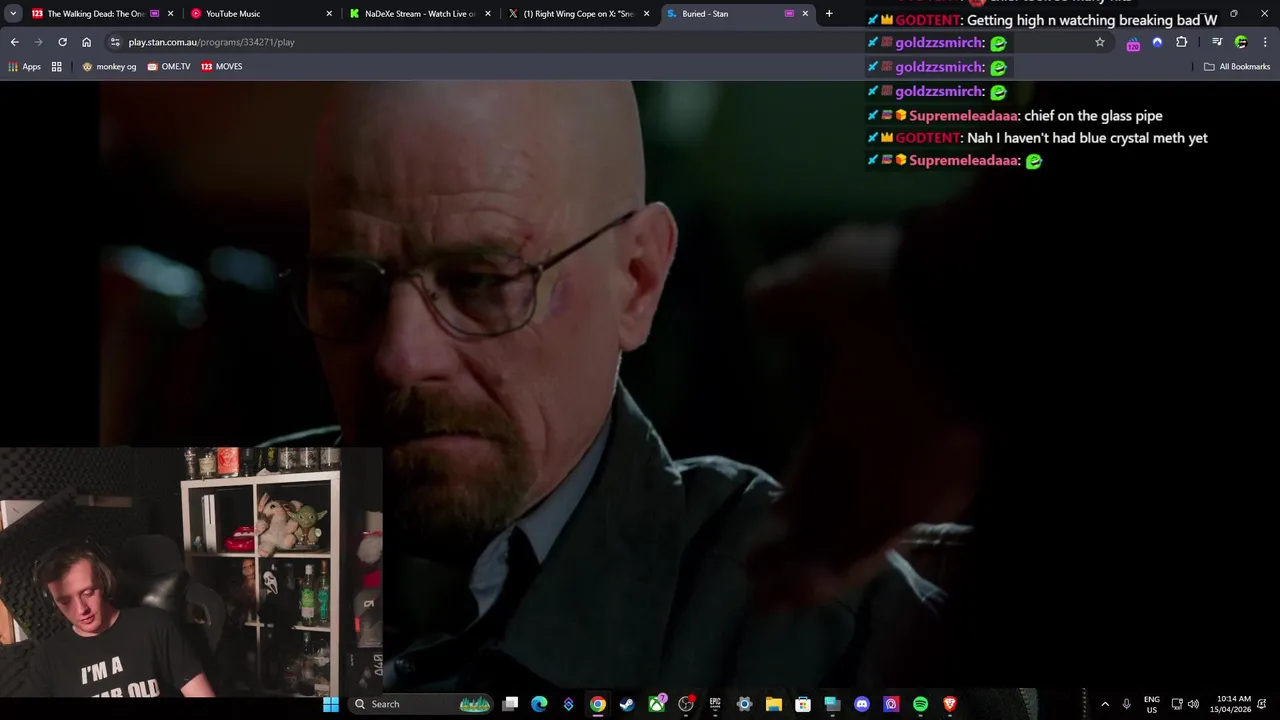Click the taskbar Search box
Image resolution: width=1280 pixels, height=720 pixels.
(422, 704)
